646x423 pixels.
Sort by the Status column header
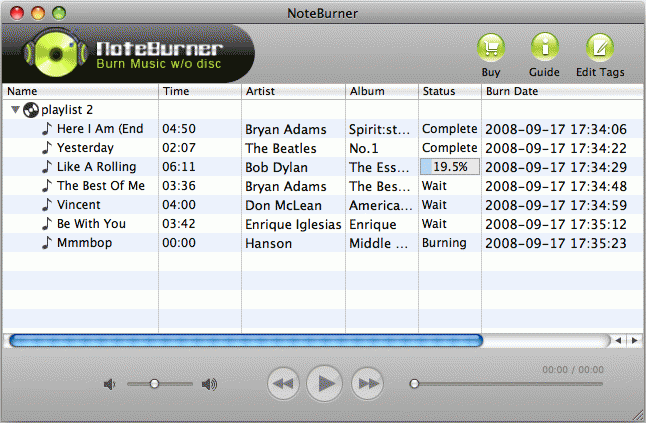click(450, 91)
